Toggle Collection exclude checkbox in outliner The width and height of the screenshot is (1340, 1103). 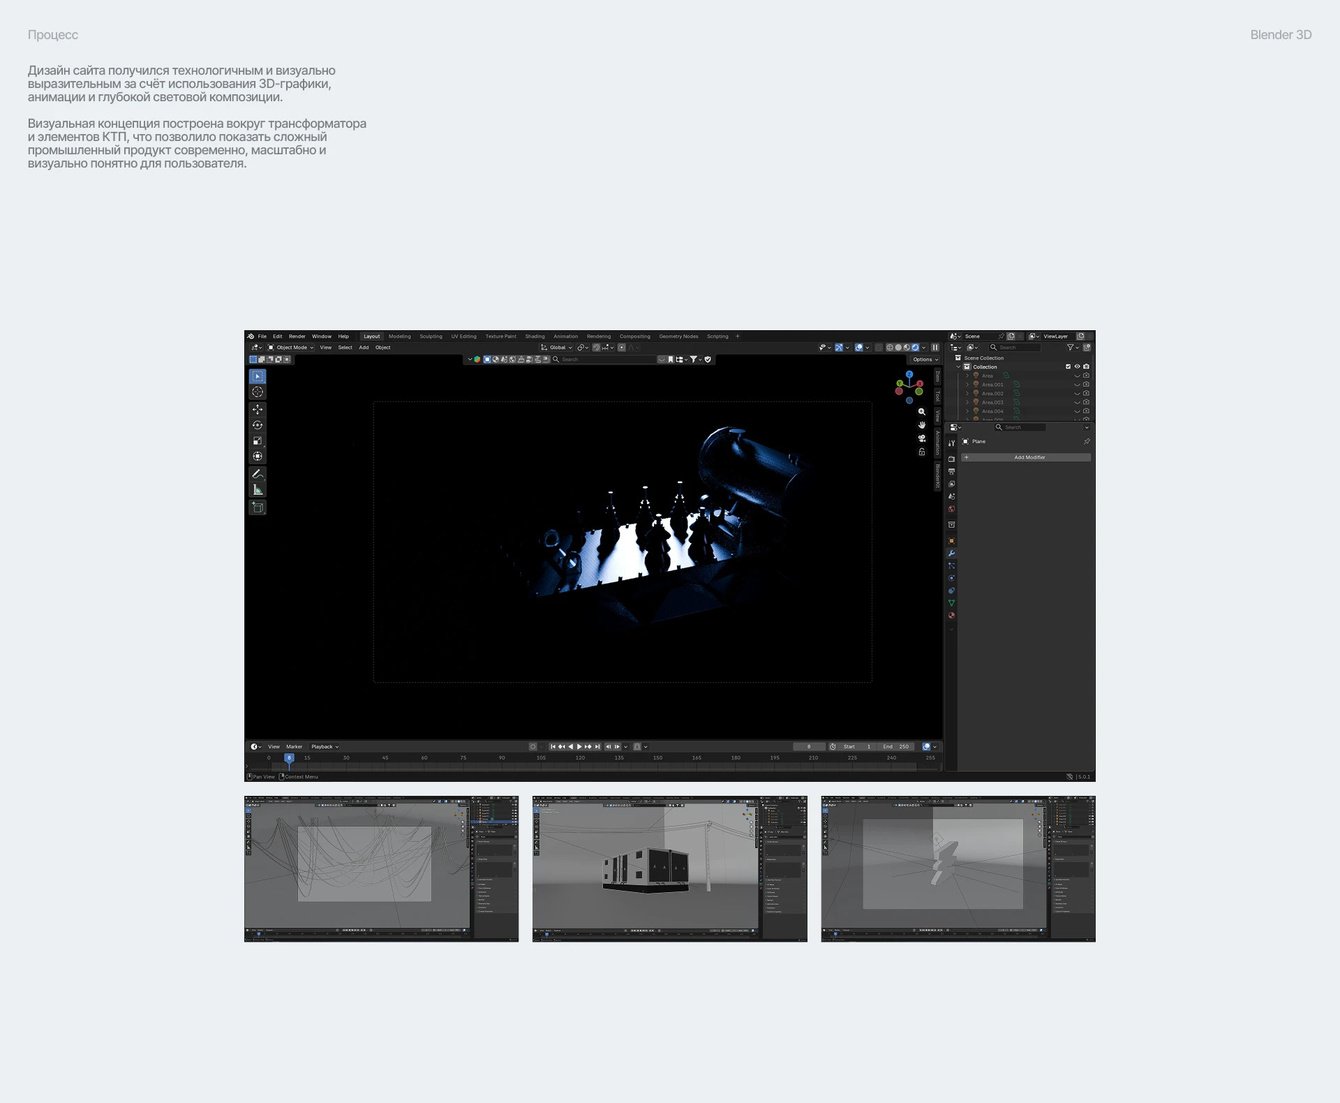[1068, 367]
